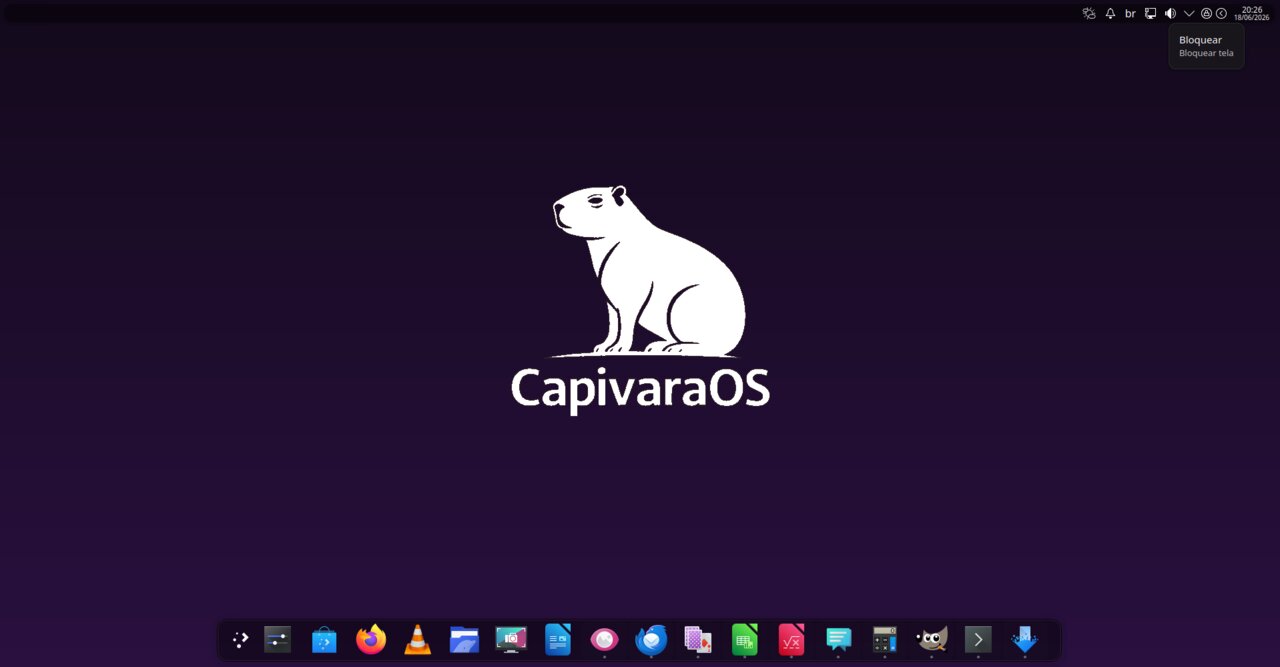
Task: Launch Firefox web browser
Action: pos(371,640)
